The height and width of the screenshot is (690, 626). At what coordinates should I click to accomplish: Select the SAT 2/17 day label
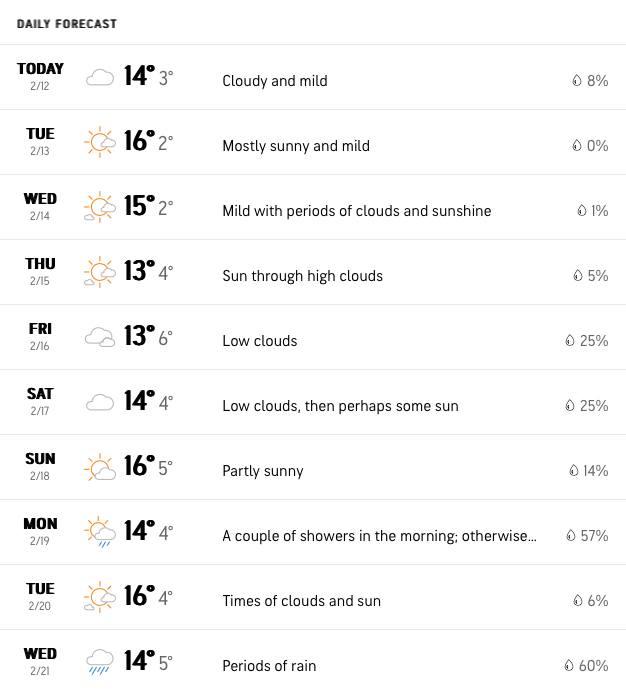40,401
